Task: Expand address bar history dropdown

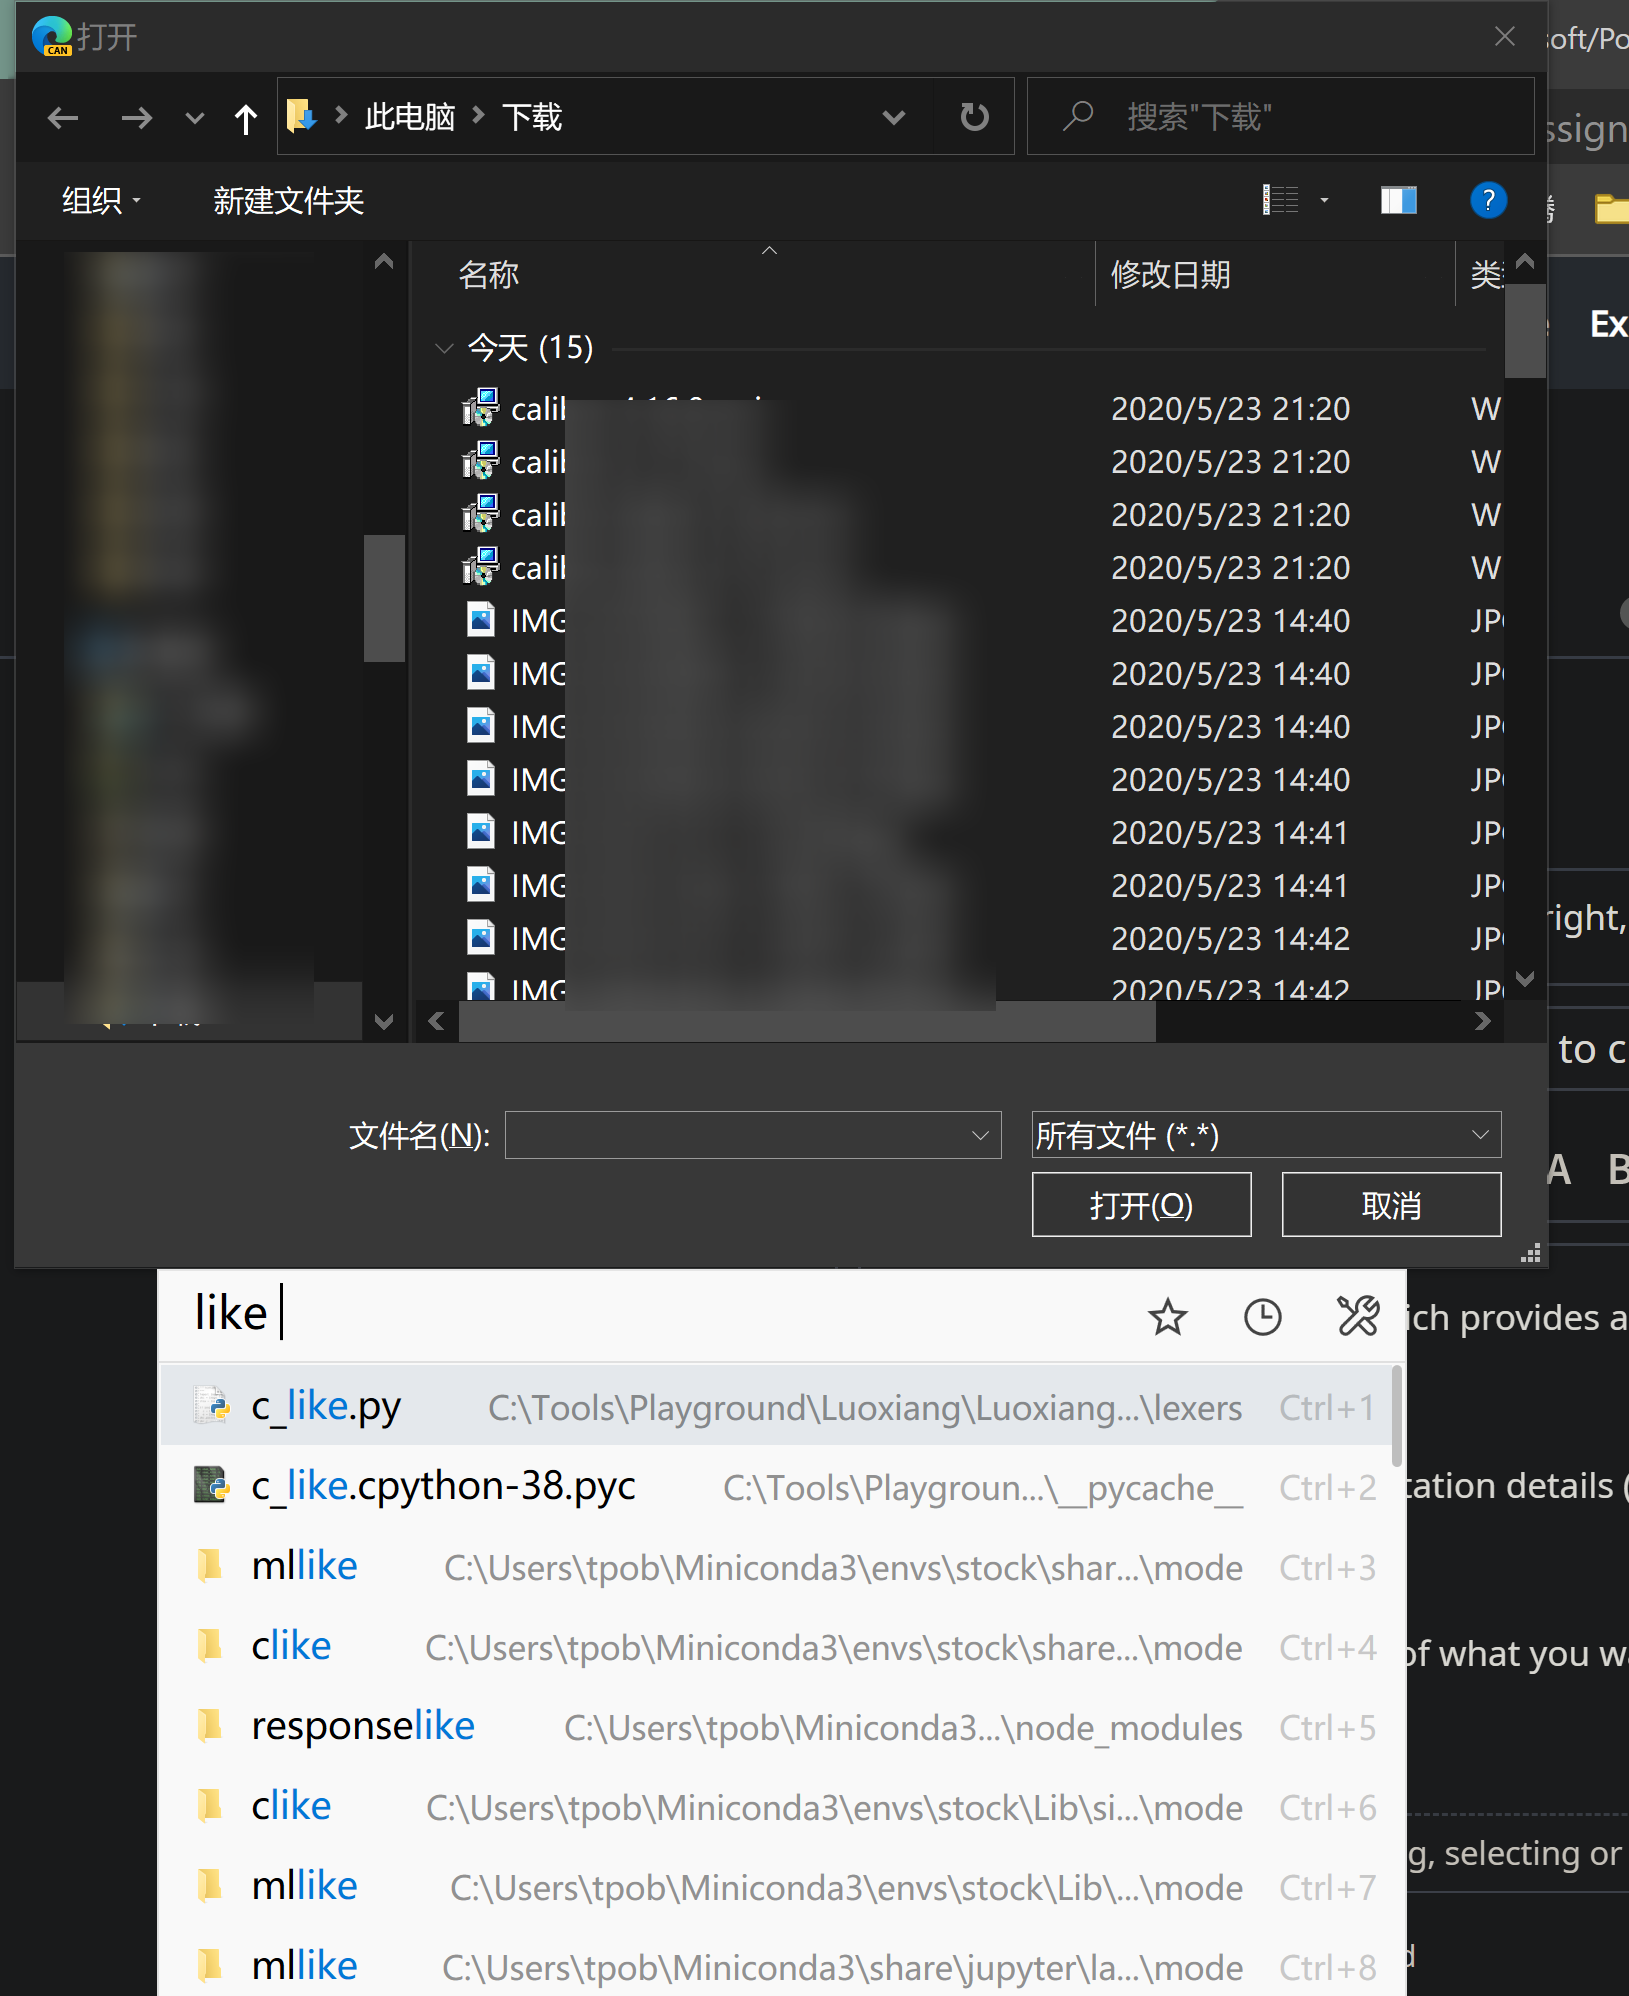Action: pyautogui.click(x=894, y=118)
